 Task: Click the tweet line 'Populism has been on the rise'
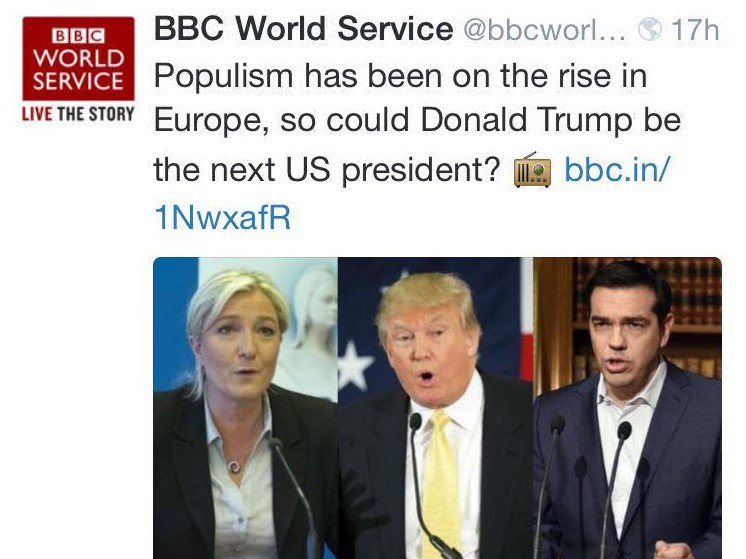400,76
